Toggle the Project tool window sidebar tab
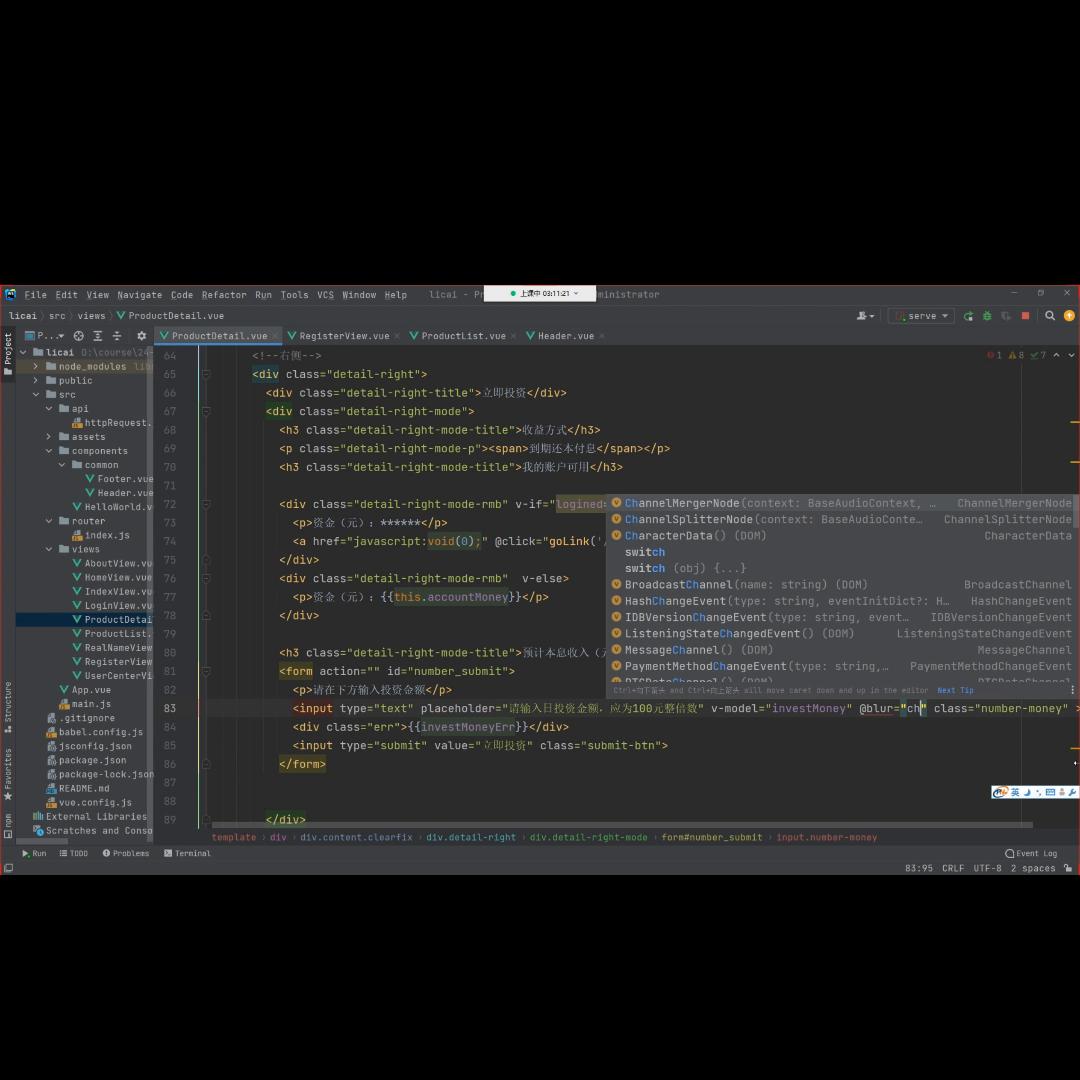This screenshot has width=1080, height=1080. tap(8, 353)
